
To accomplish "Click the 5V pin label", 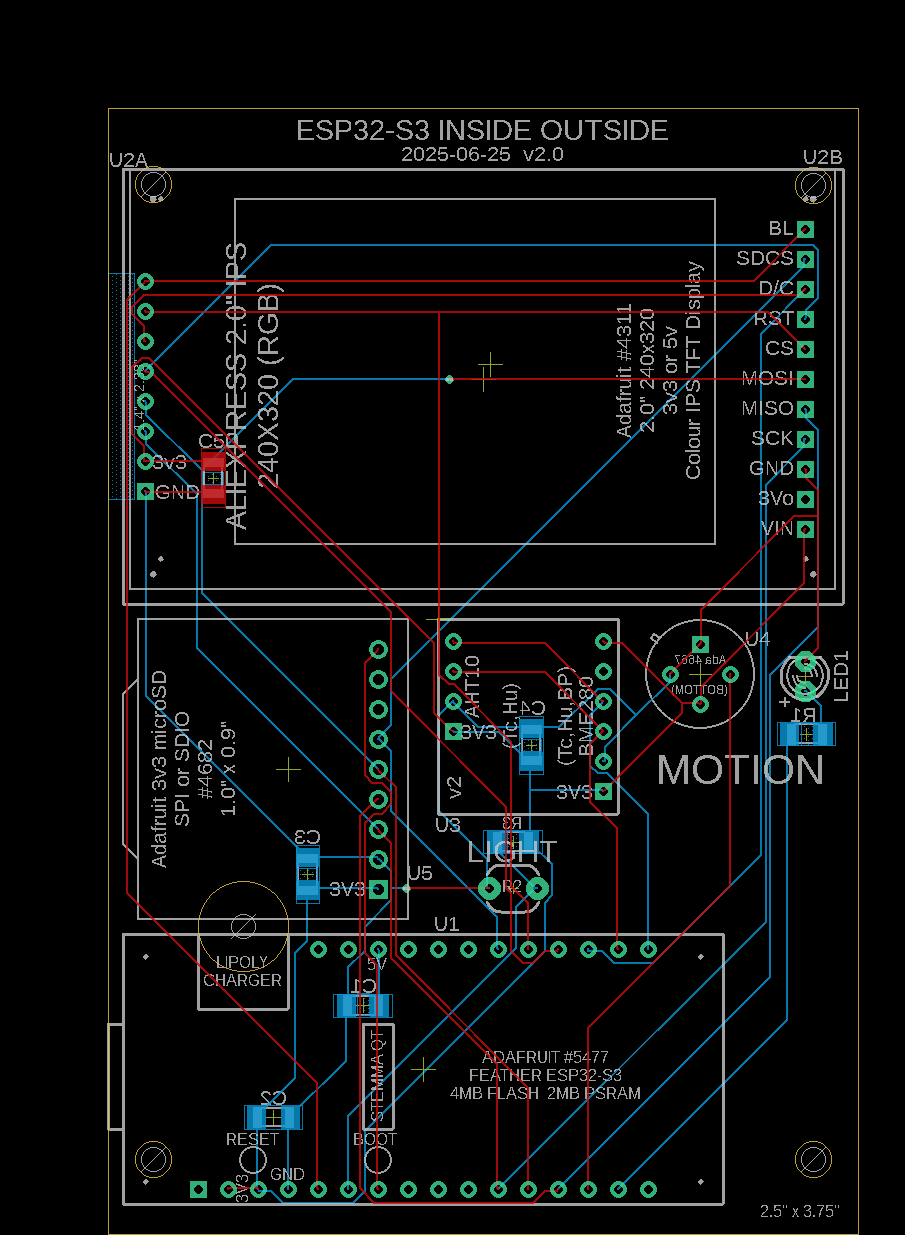I will tap(377, 965).
